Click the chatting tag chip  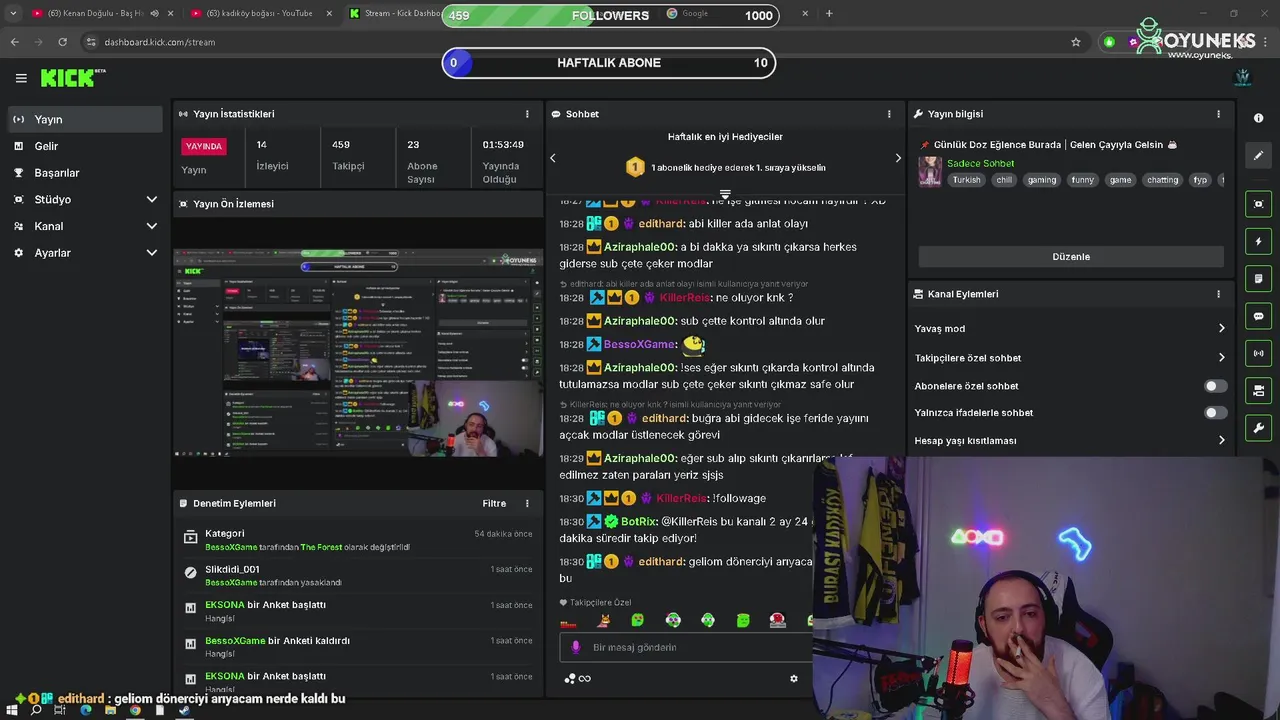[x=1162, y=180]
